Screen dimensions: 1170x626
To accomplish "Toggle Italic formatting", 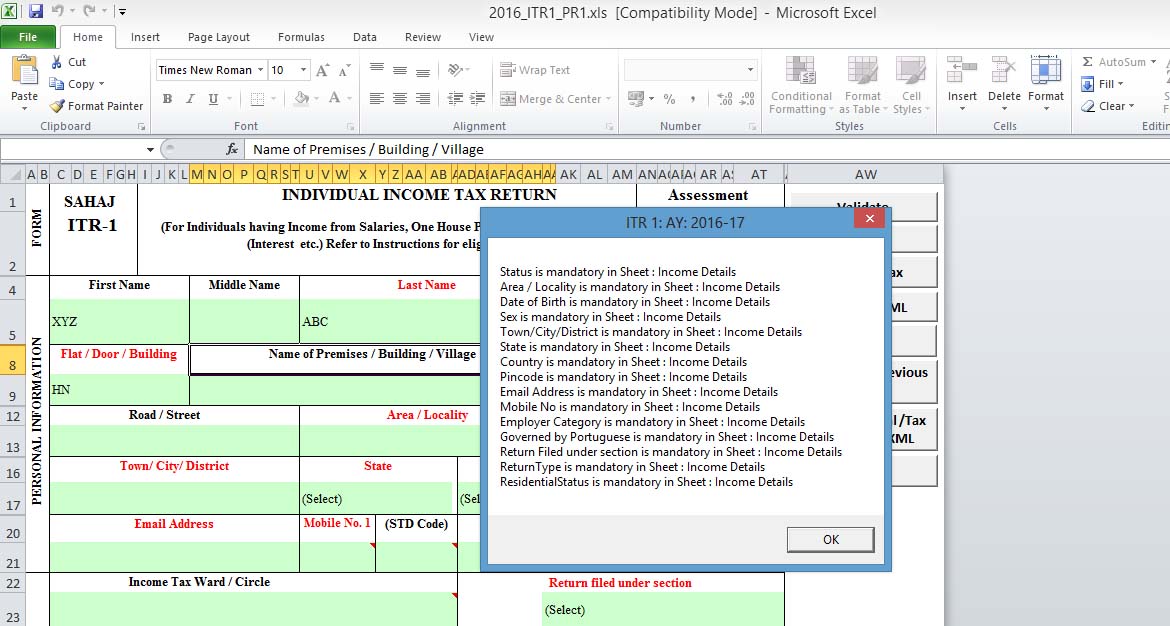I will 190,98.
